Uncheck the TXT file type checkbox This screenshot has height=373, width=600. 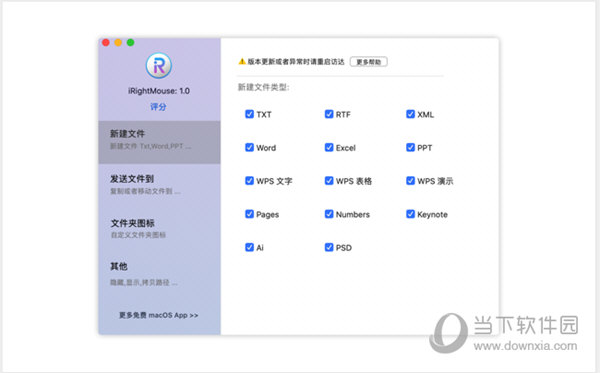[x=249, y=114]
